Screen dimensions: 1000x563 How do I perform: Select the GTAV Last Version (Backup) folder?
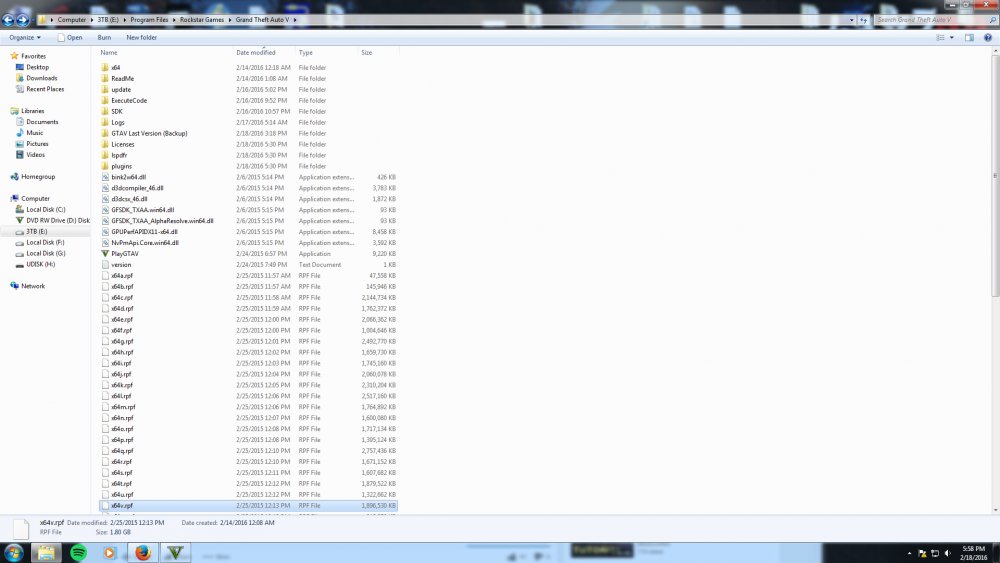click(x=149, y=133)
